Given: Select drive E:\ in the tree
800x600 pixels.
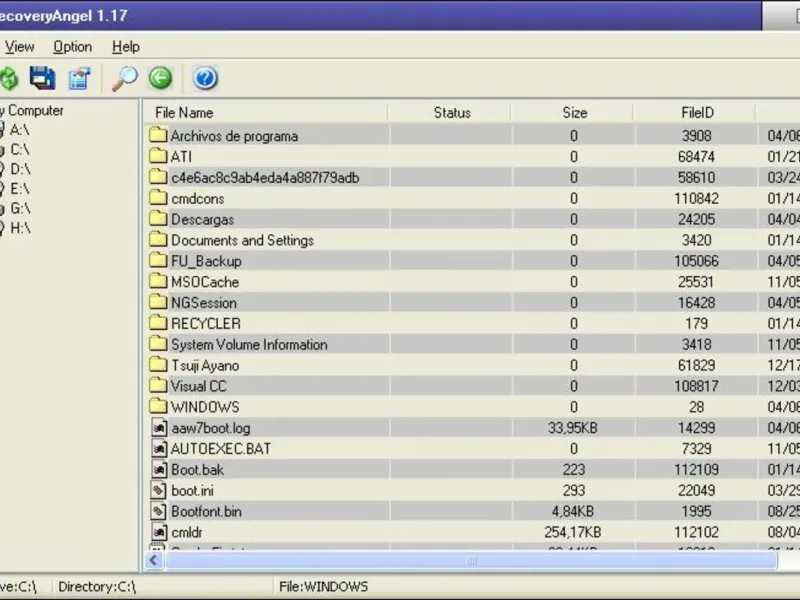Looking at the screenshot, I should coord(19,188).
